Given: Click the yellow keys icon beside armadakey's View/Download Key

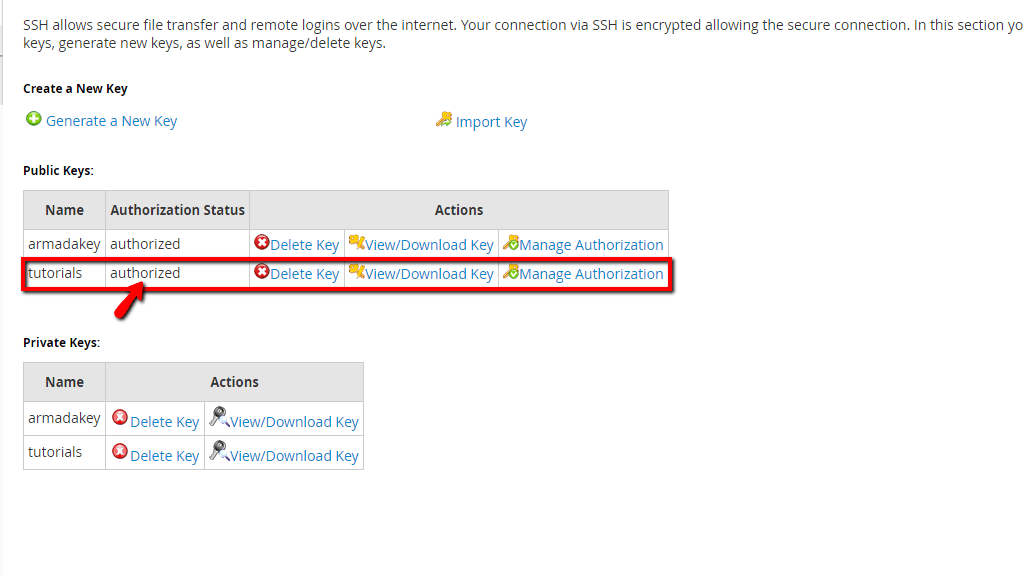Looking at the screenshot, I should [x=355, y=243].
